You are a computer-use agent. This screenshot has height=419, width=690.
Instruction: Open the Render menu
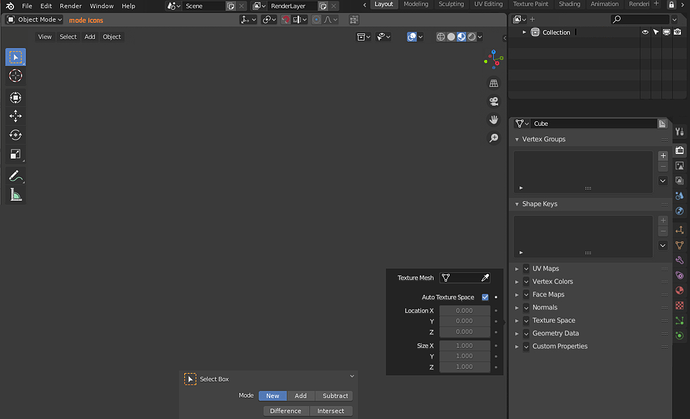(x=70, y=6)
